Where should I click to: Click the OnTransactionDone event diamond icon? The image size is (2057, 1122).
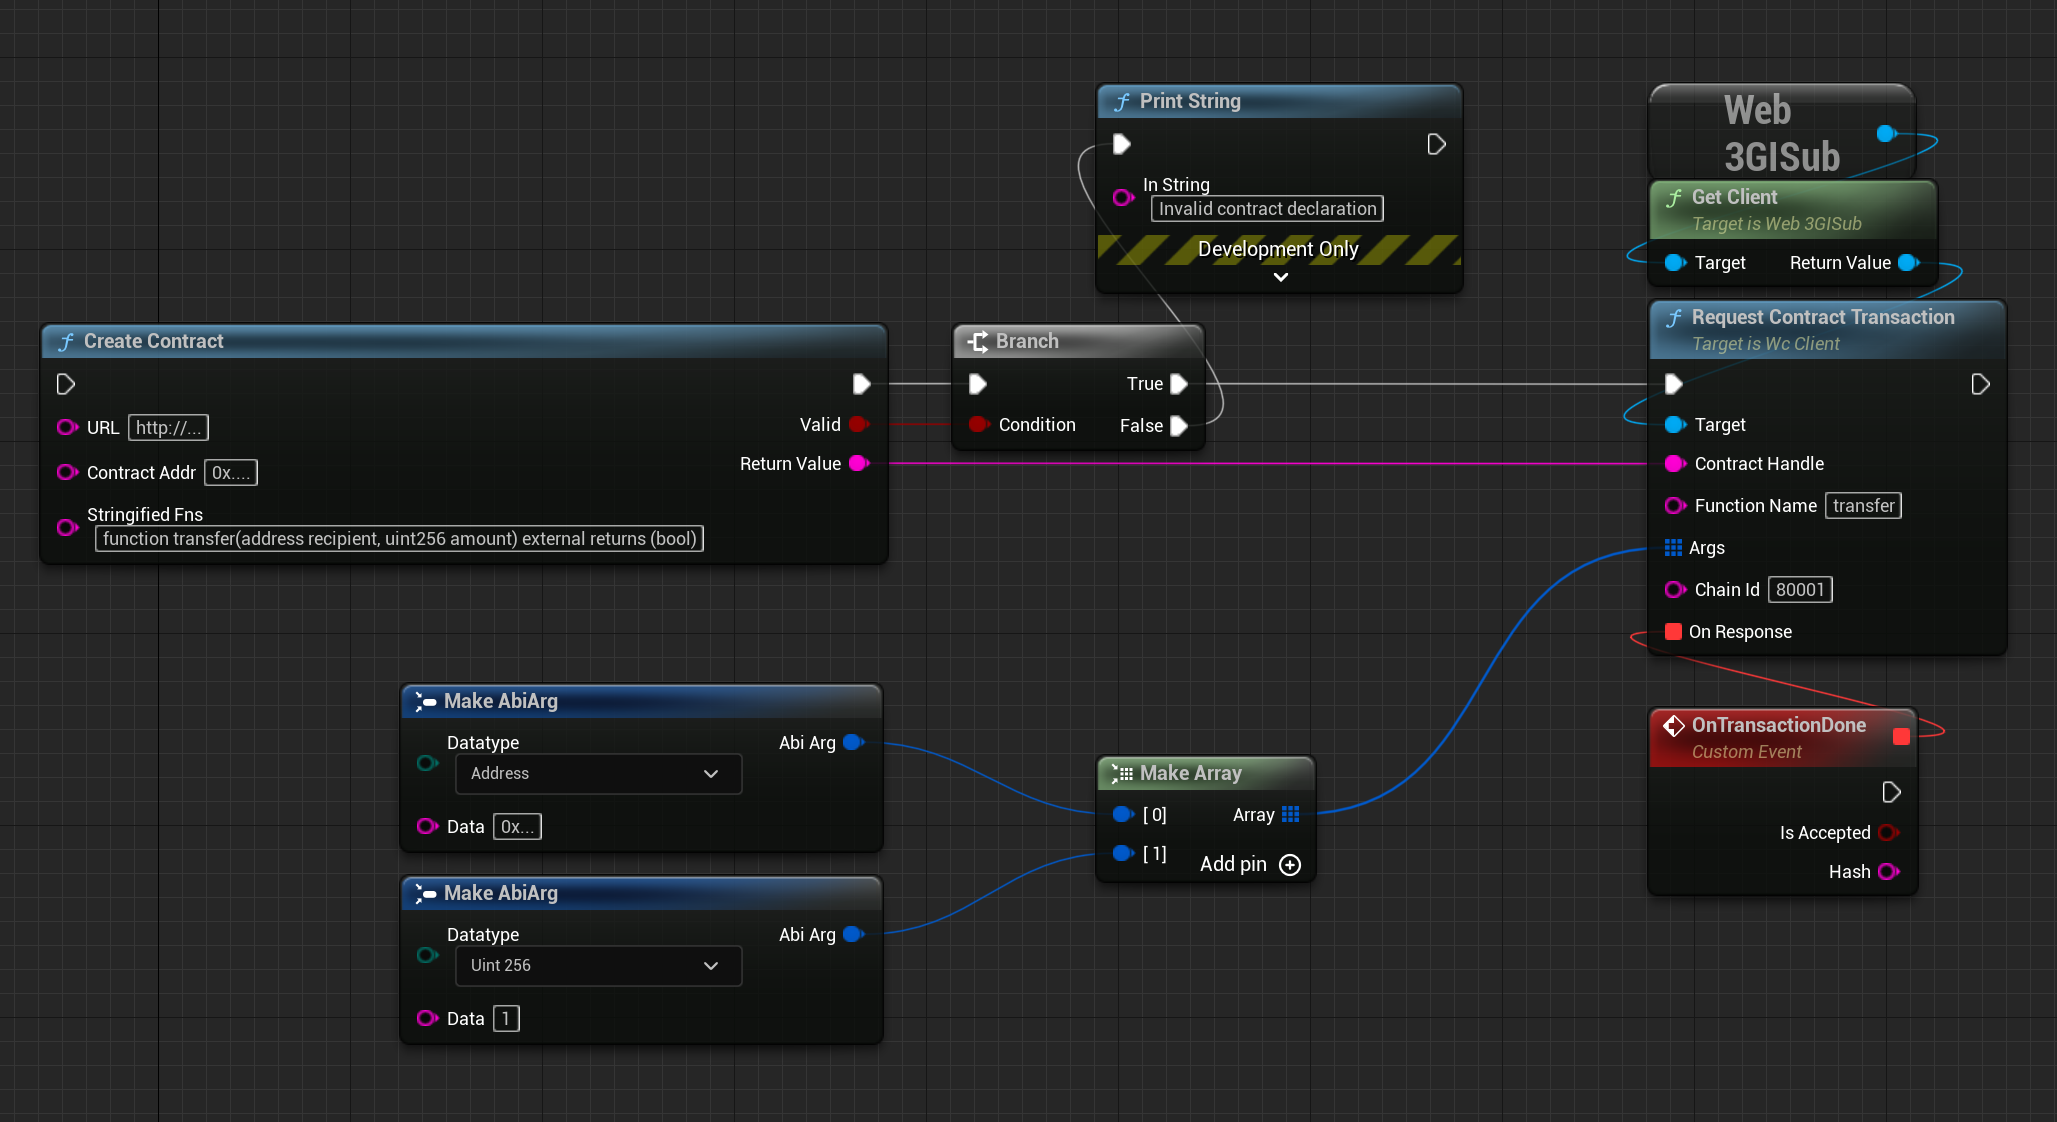coord(1672,725)
